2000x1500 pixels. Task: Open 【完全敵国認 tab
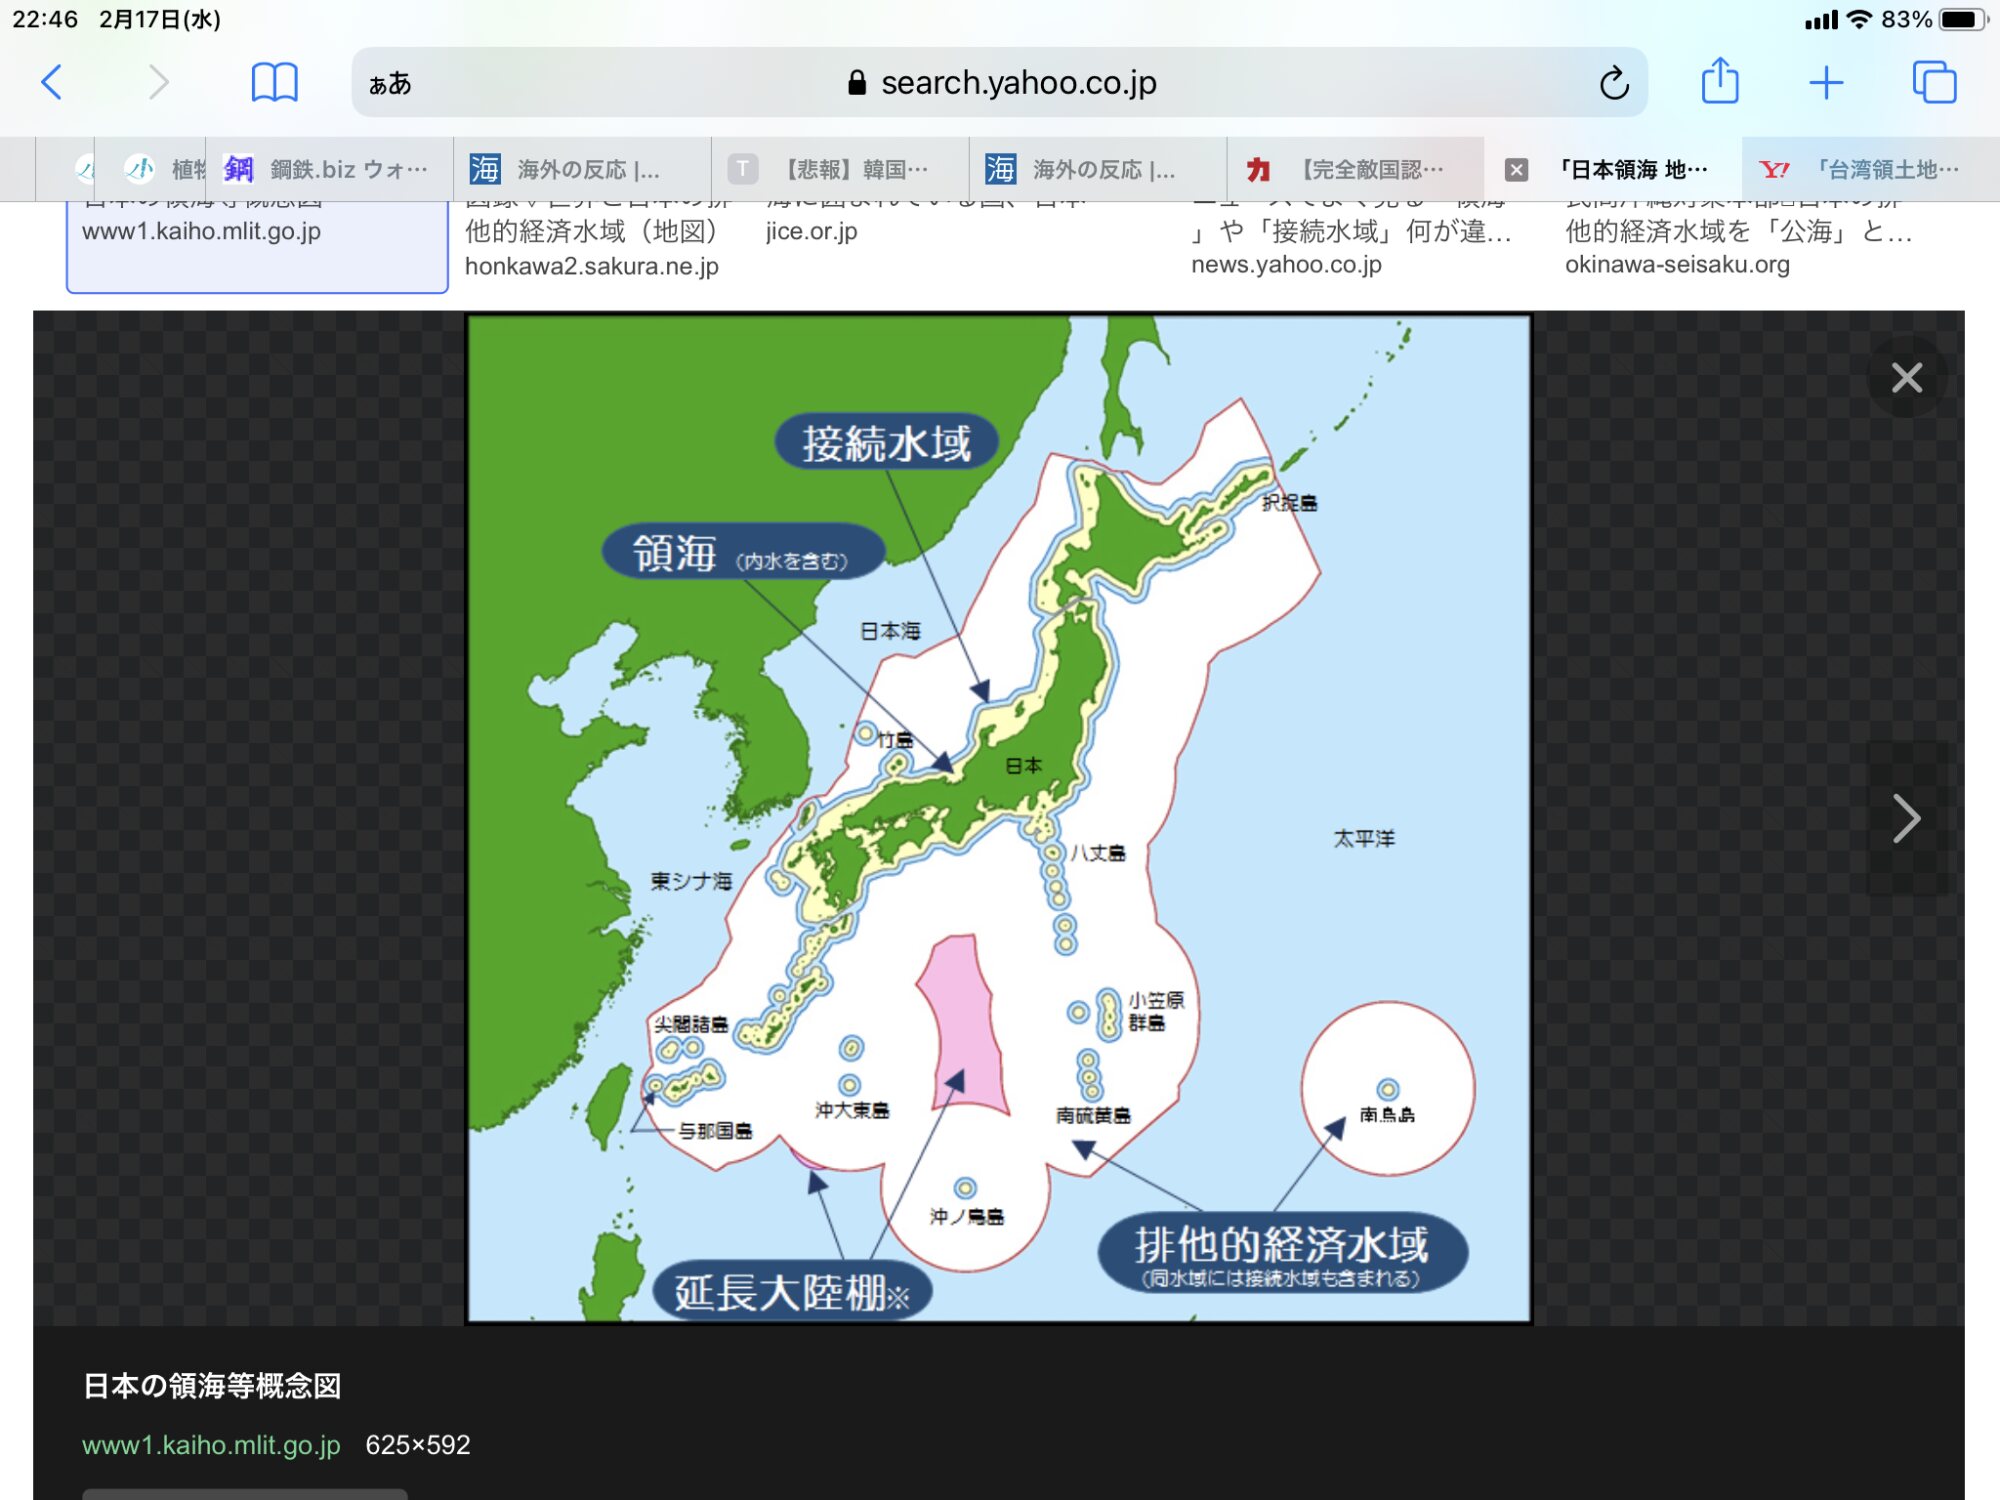[x=1355, y=170]
